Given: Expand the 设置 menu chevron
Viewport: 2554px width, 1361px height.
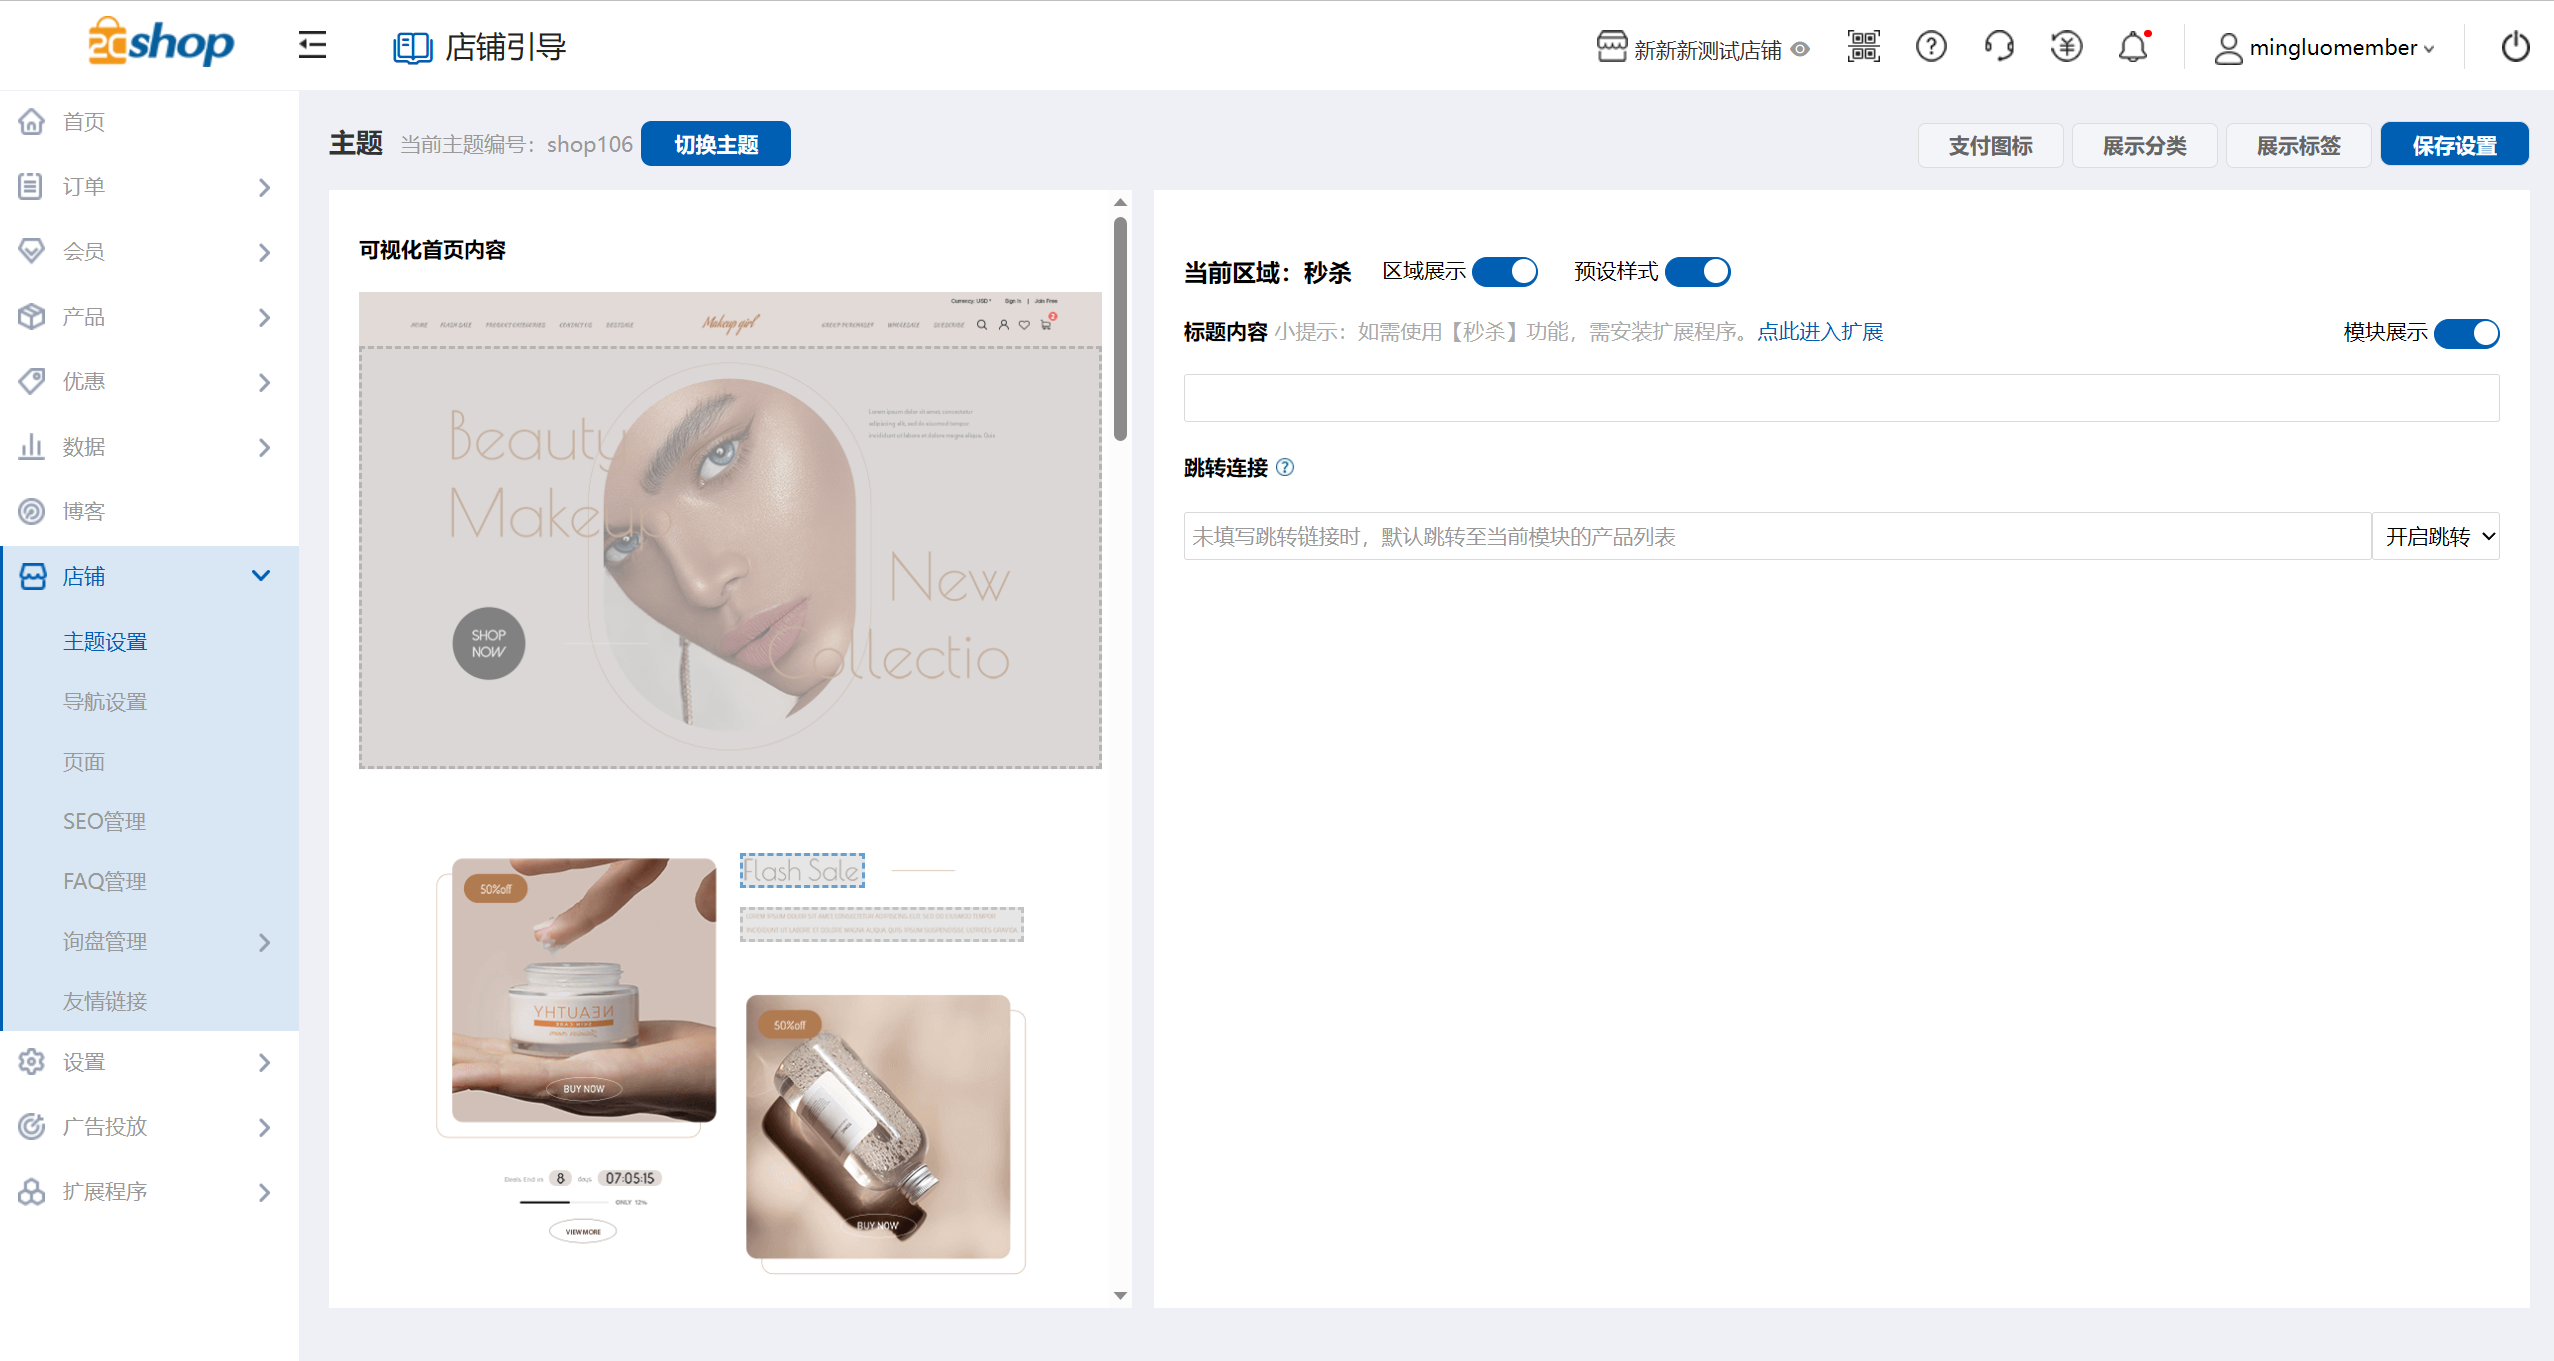Looking at the screenshot, I should (264, 1062).
